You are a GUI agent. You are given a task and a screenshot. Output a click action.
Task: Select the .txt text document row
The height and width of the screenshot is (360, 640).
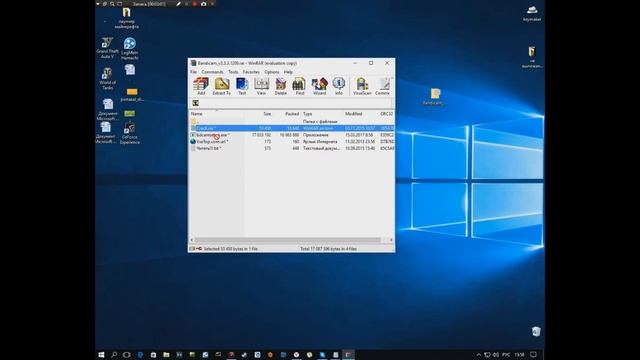(292, 148)
